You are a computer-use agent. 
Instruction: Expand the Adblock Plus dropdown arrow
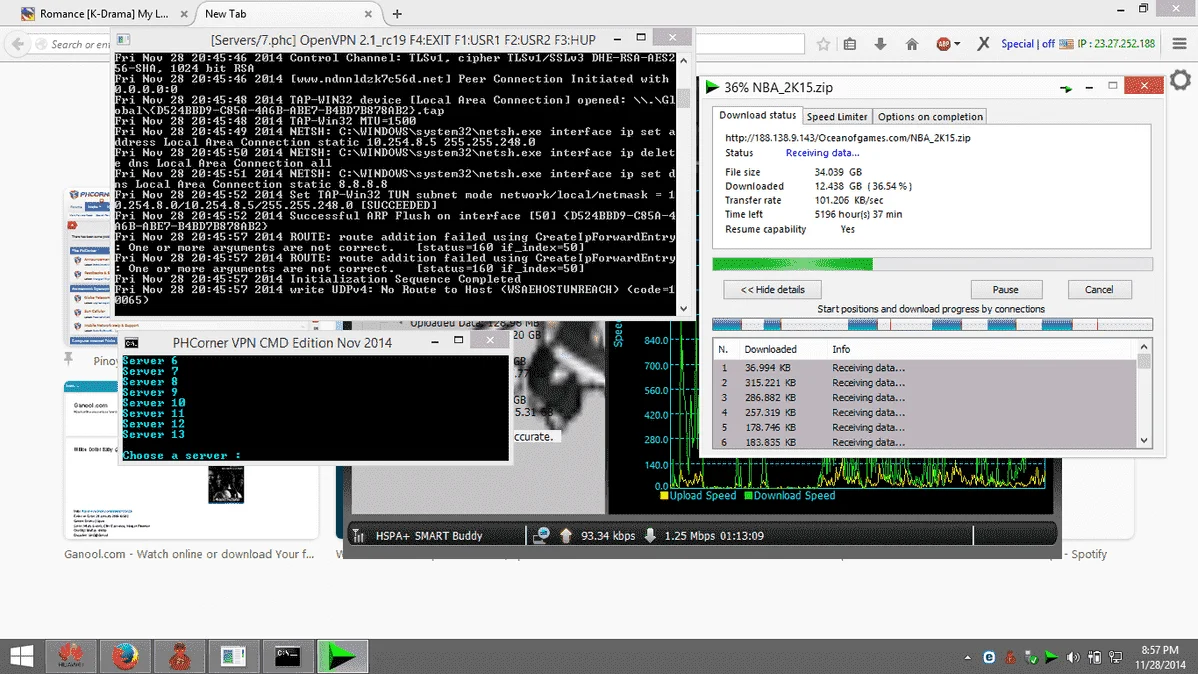pos(957,44)
